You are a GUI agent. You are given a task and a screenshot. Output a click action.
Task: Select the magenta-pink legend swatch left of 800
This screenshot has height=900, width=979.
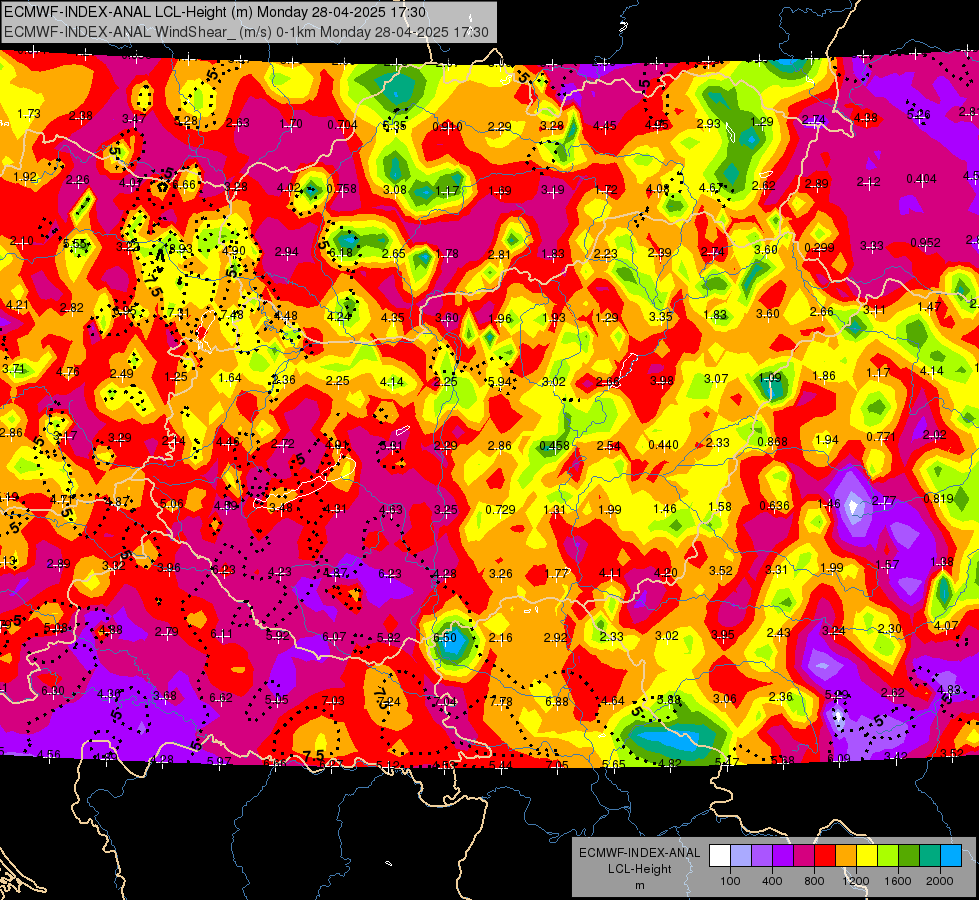click(x=804, y=856)
